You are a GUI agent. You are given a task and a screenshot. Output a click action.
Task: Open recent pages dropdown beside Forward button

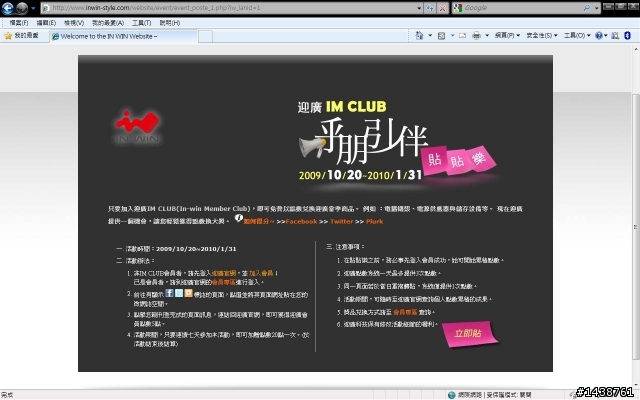(33, 8)
